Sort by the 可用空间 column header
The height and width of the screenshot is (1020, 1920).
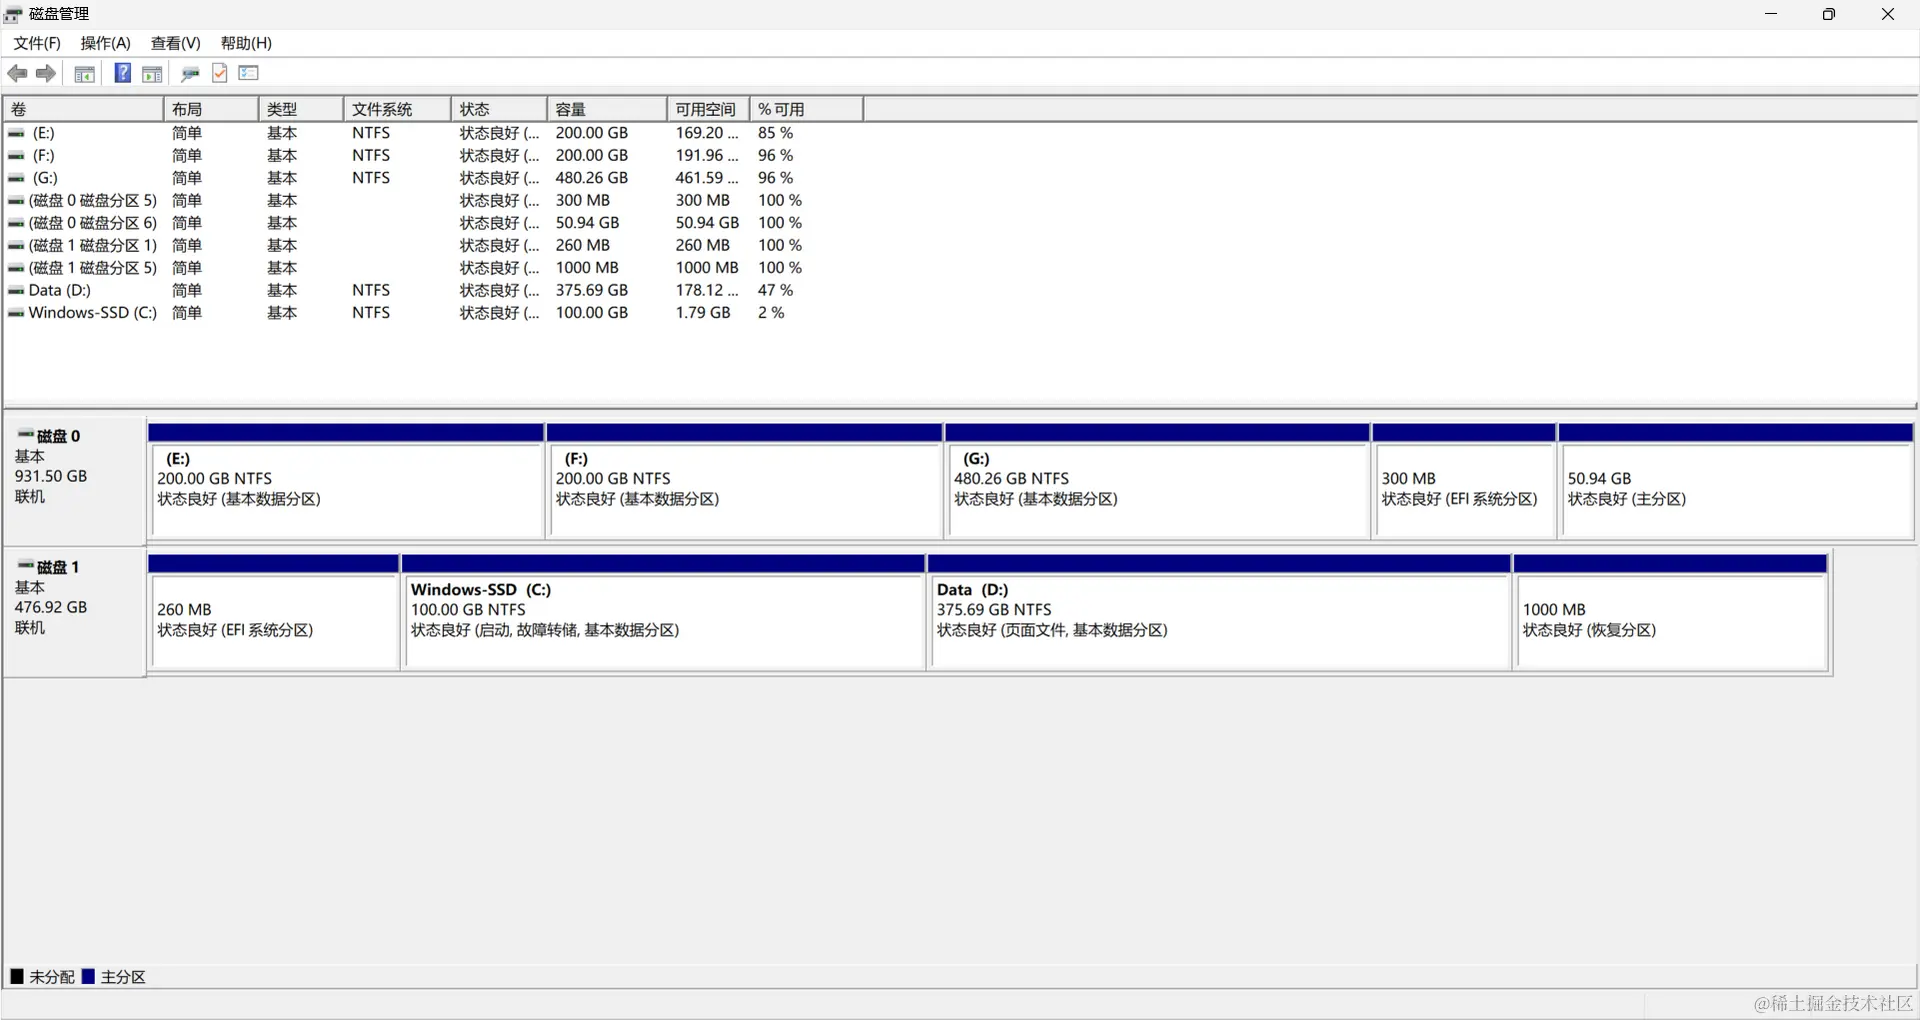(x=709, y=109)
